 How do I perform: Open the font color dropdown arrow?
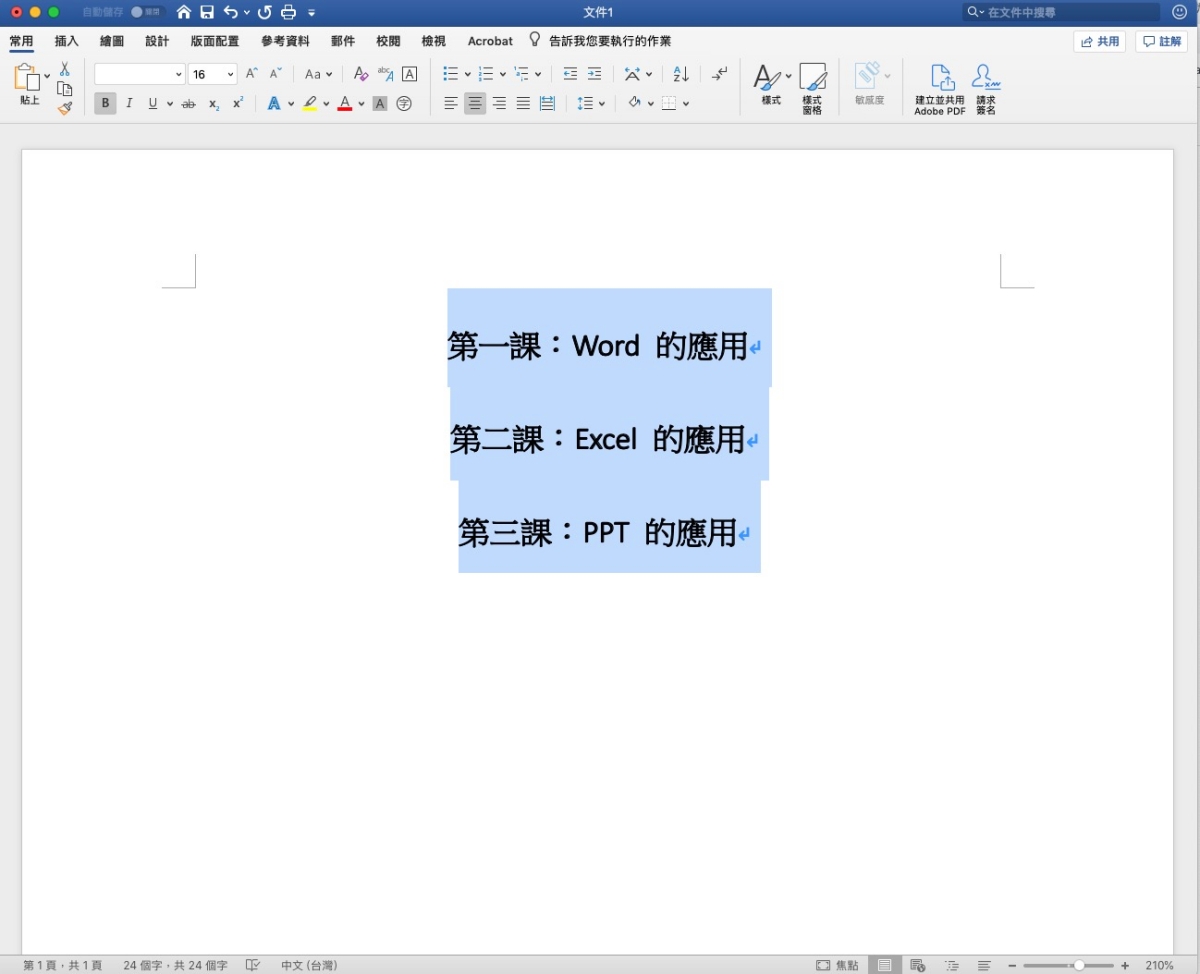(x=362, y=104)
